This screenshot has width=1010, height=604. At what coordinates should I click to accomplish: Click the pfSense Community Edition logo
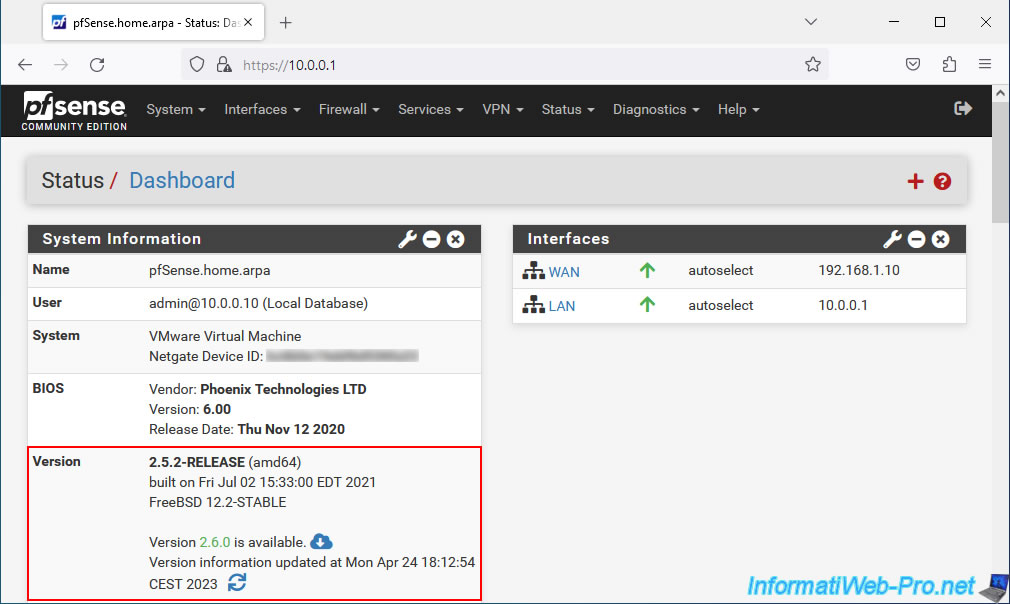[74, 111]
